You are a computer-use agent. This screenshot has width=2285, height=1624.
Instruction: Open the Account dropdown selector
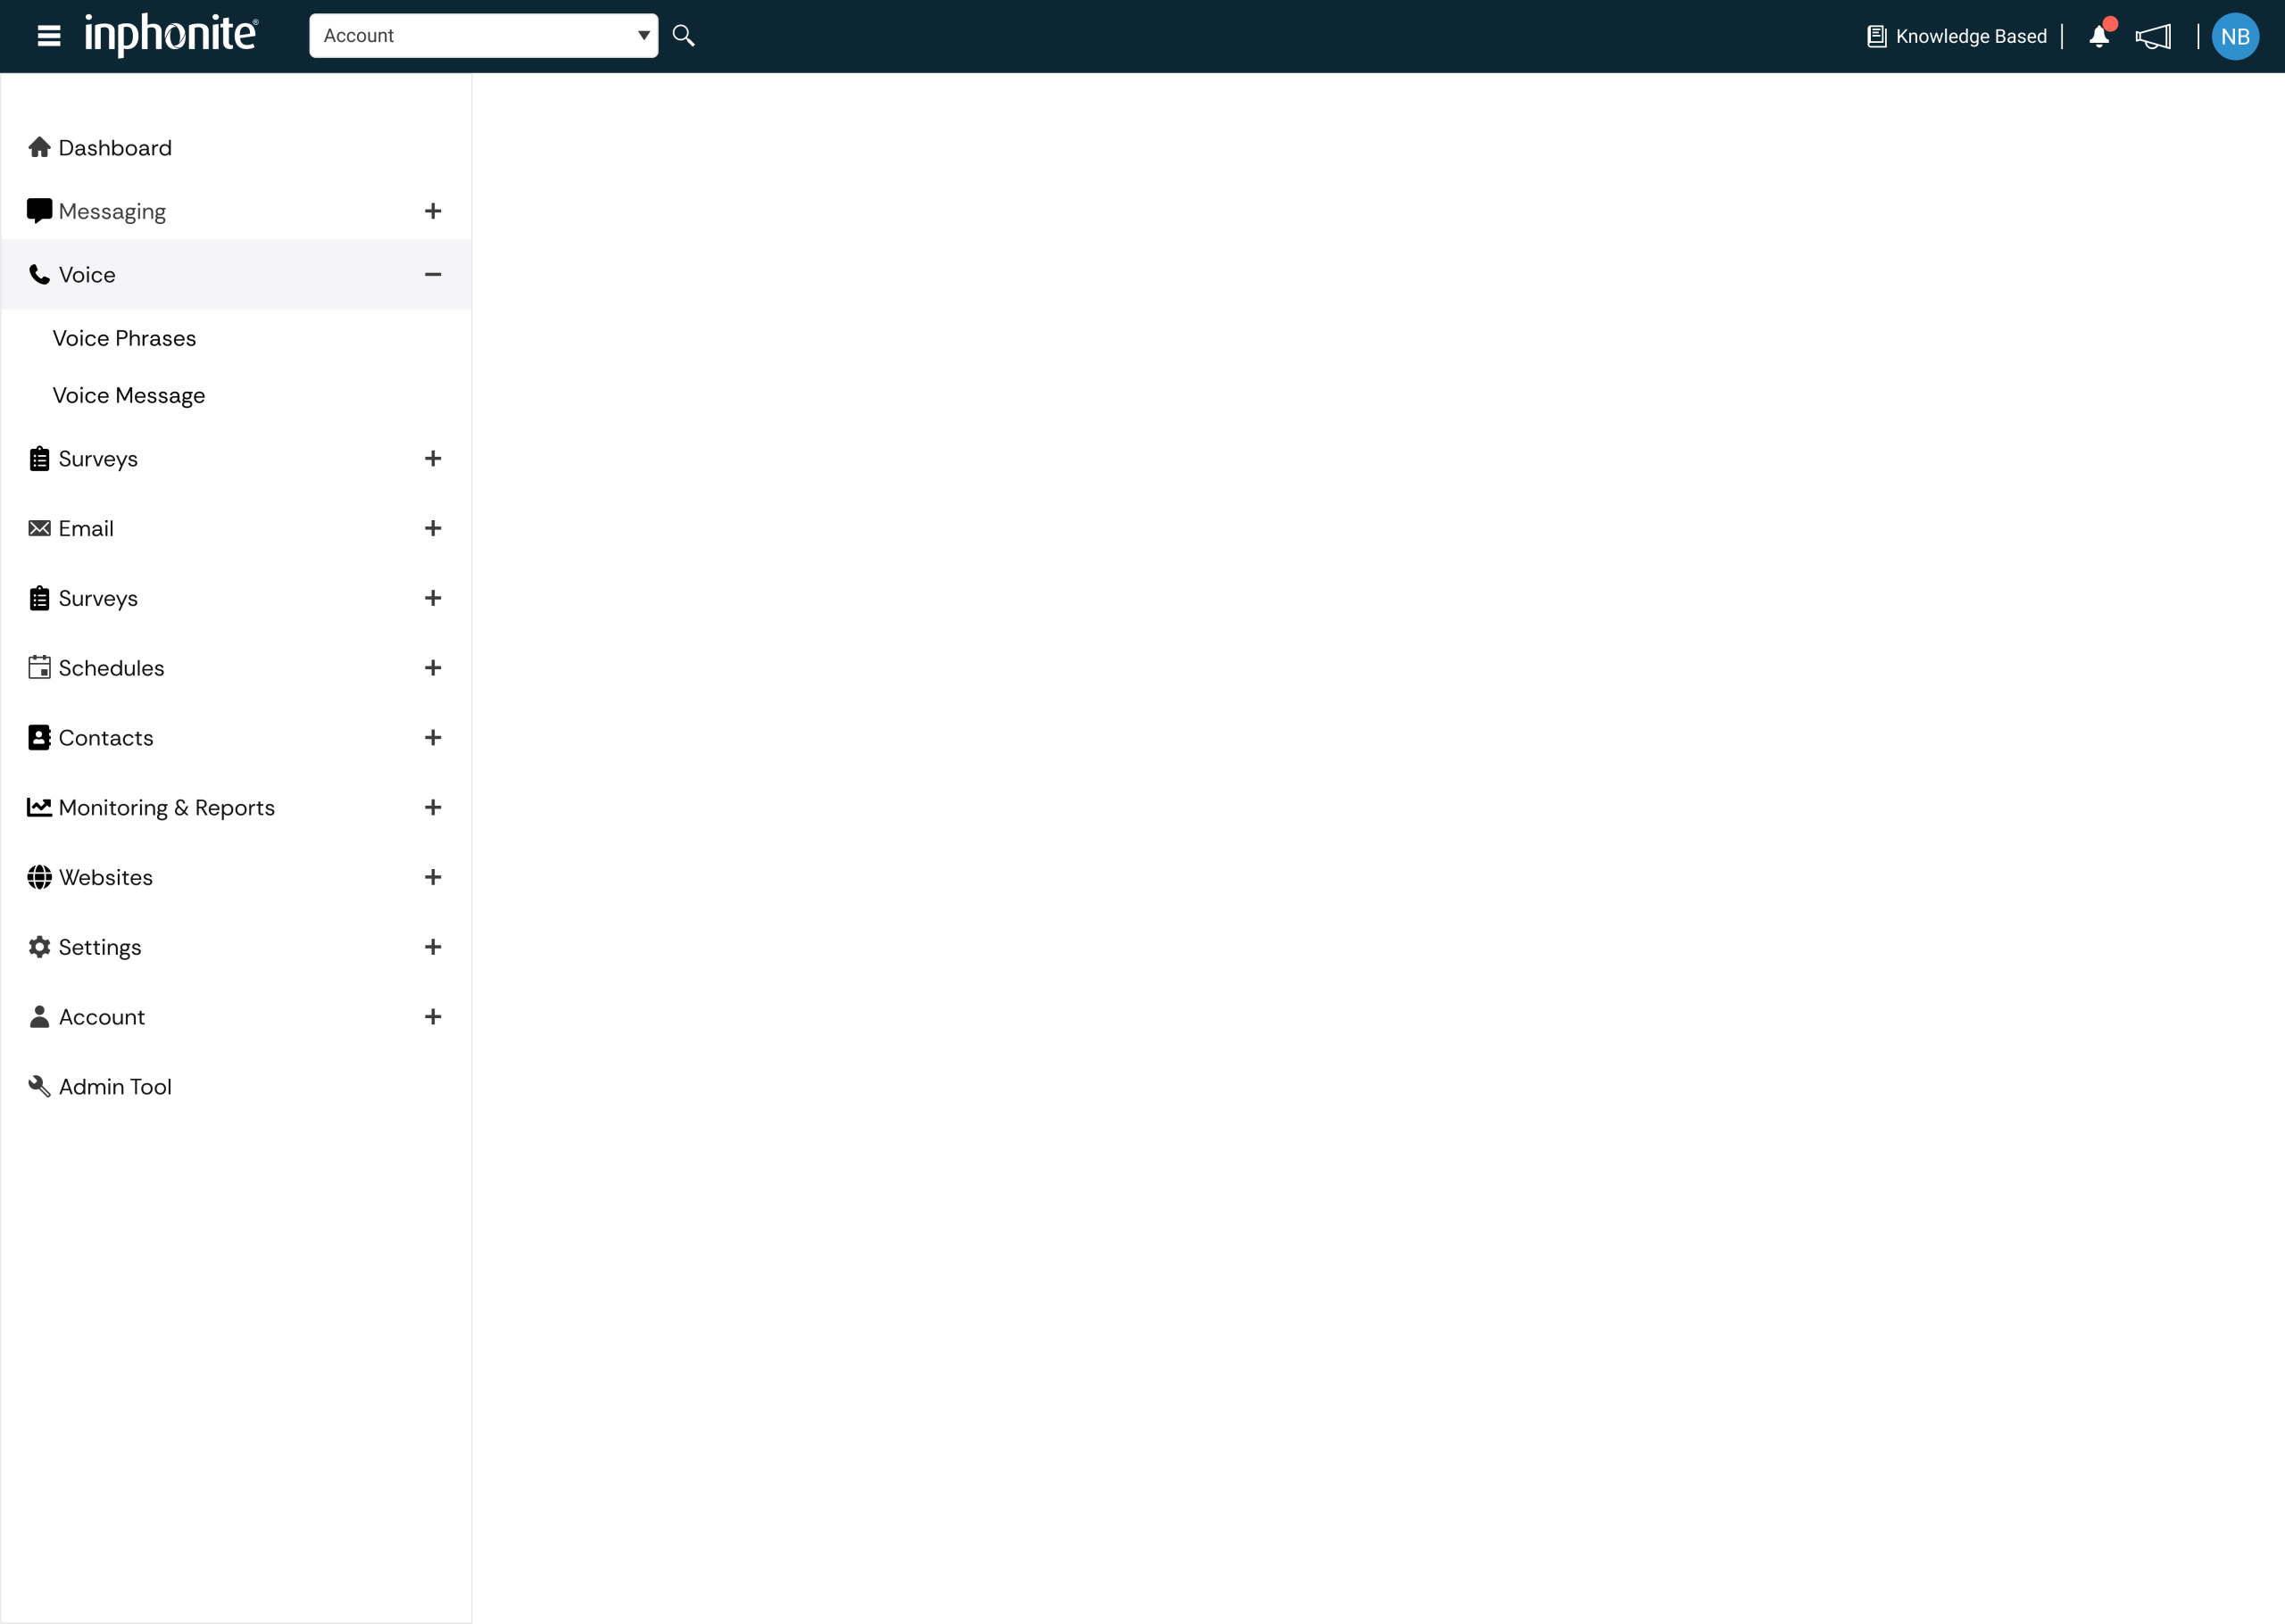coord(483,36)
